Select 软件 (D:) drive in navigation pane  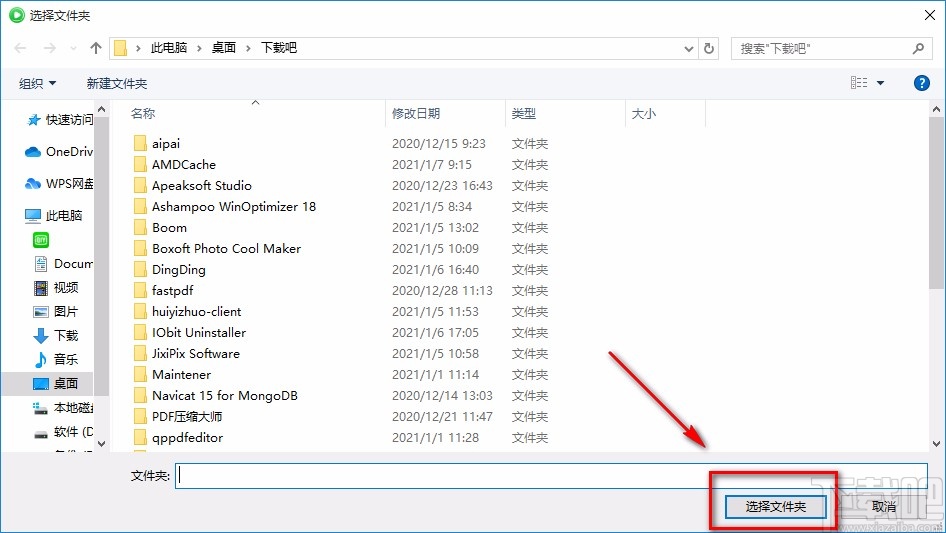[63, 432]
